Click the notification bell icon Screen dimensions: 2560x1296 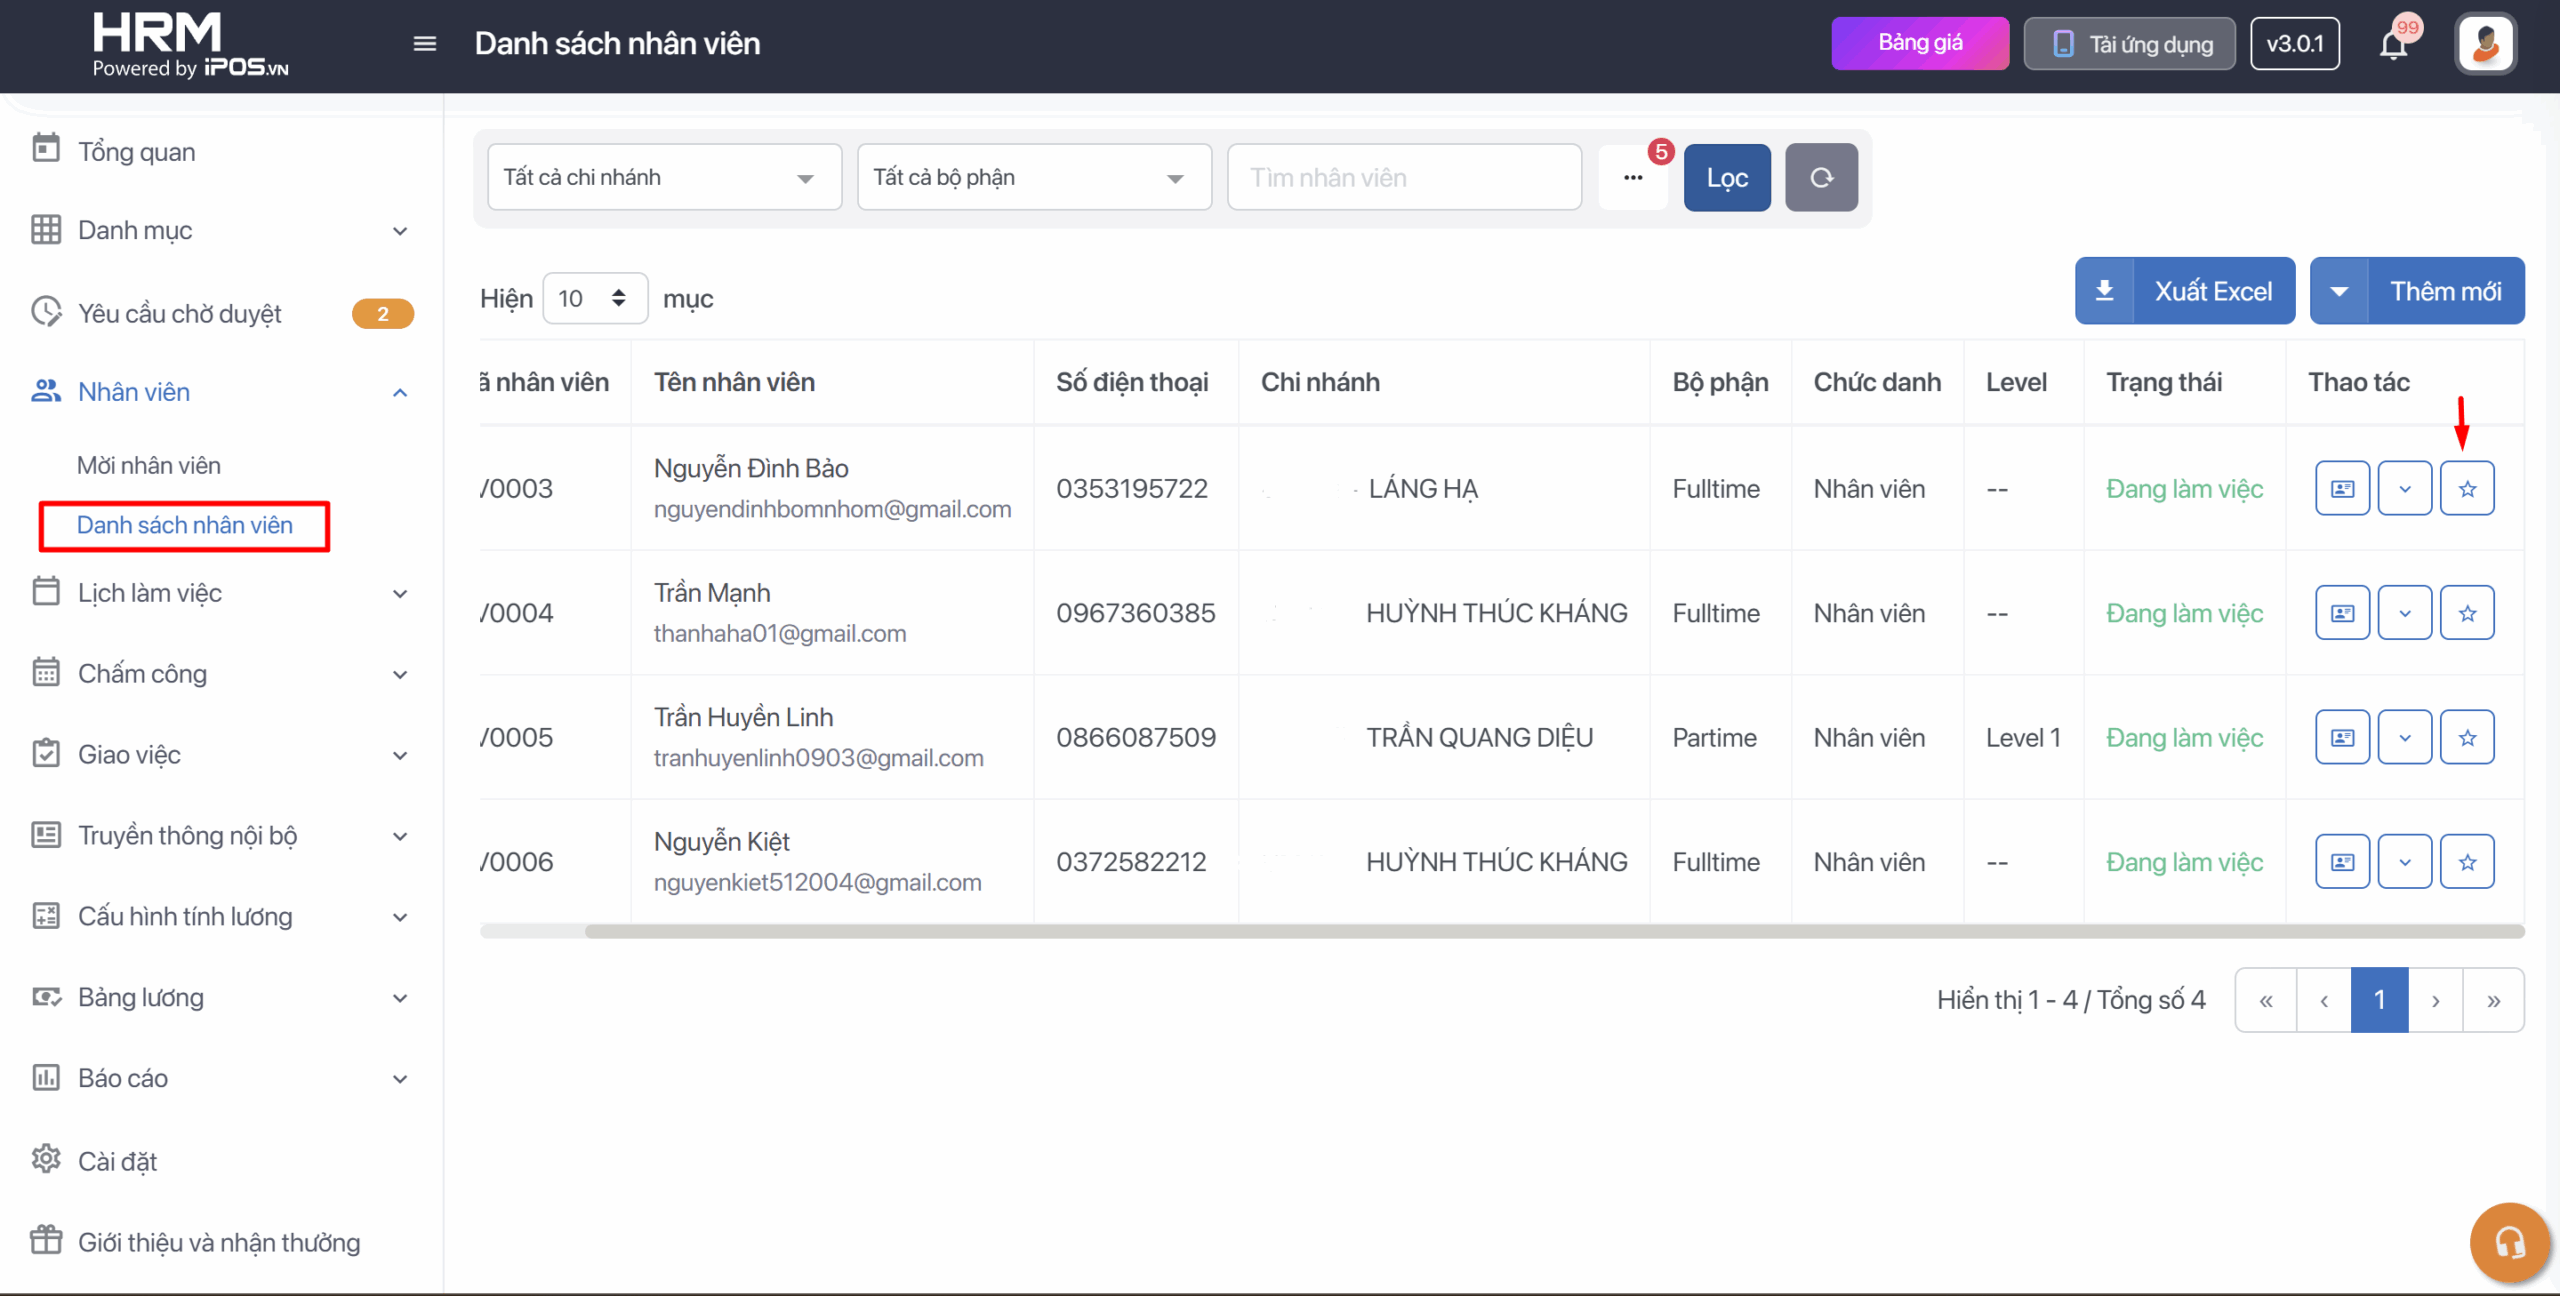(2393, 44)
